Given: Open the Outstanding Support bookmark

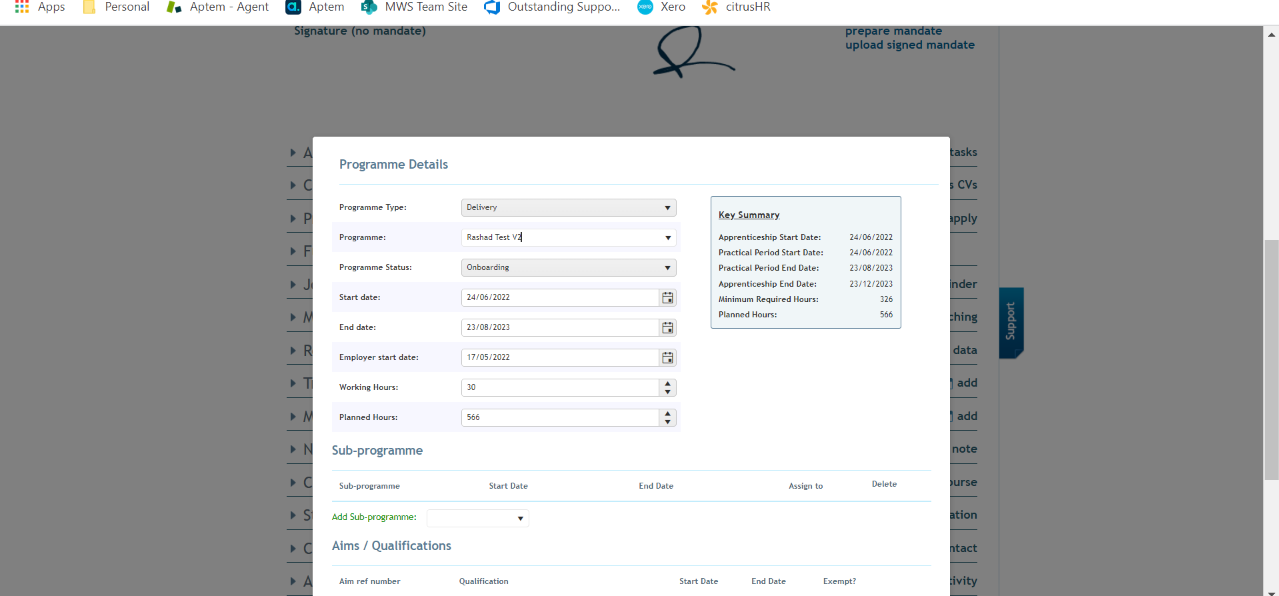Looking at the screenshot, I should click(x=551, y=7).
